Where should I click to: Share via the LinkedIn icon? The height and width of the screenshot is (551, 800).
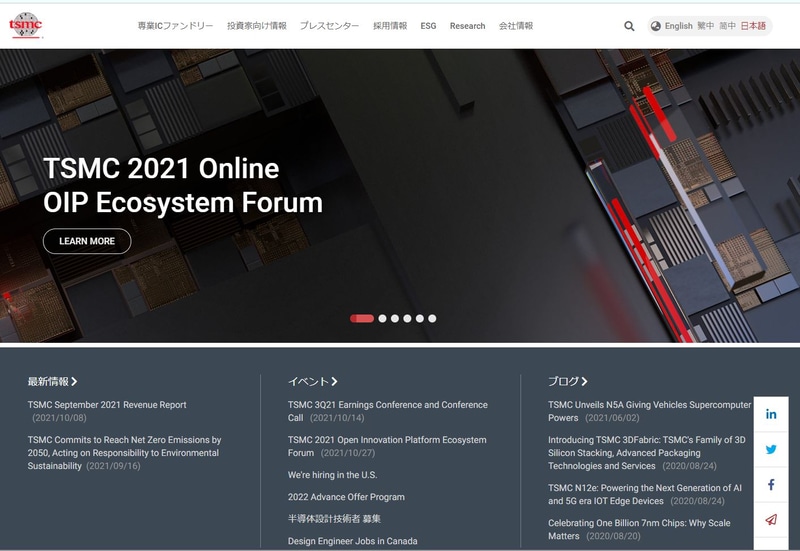[x=771, y=414]
